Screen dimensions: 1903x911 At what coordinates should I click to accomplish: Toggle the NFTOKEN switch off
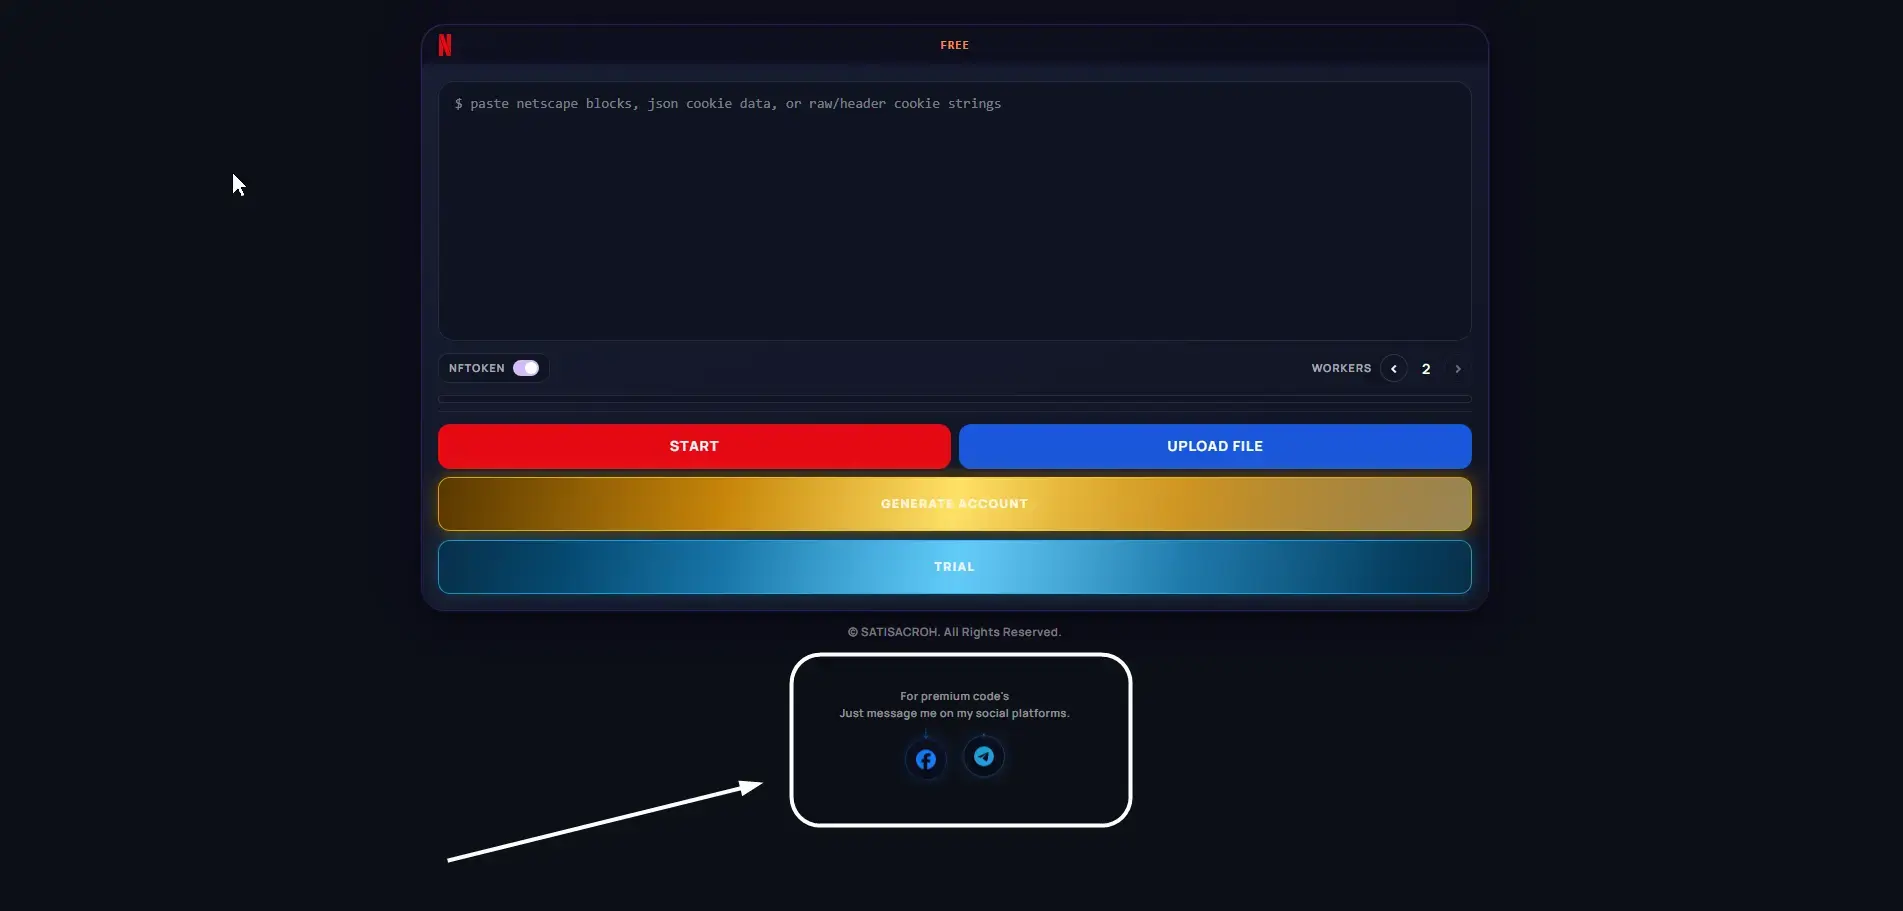coord(526,368)
